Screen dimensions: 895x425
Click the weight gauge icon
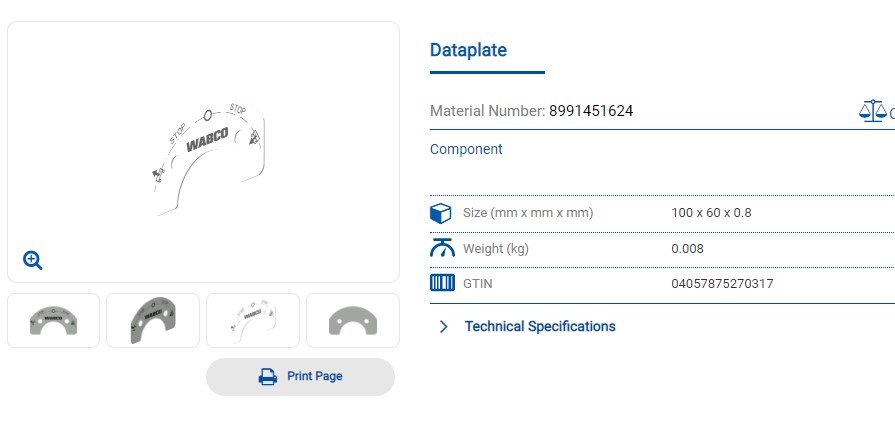coord(442,249)
